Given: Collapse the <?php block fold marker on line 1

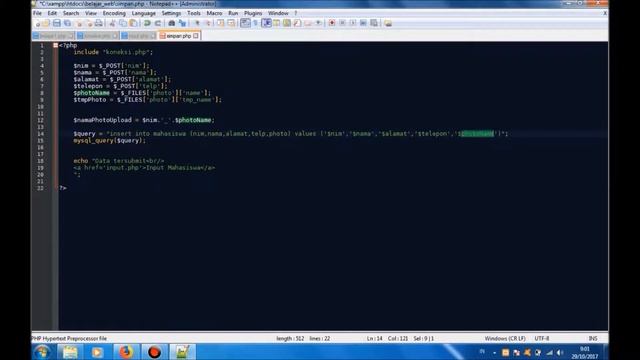Looking at the screenshot, I should tap(56, 45).
